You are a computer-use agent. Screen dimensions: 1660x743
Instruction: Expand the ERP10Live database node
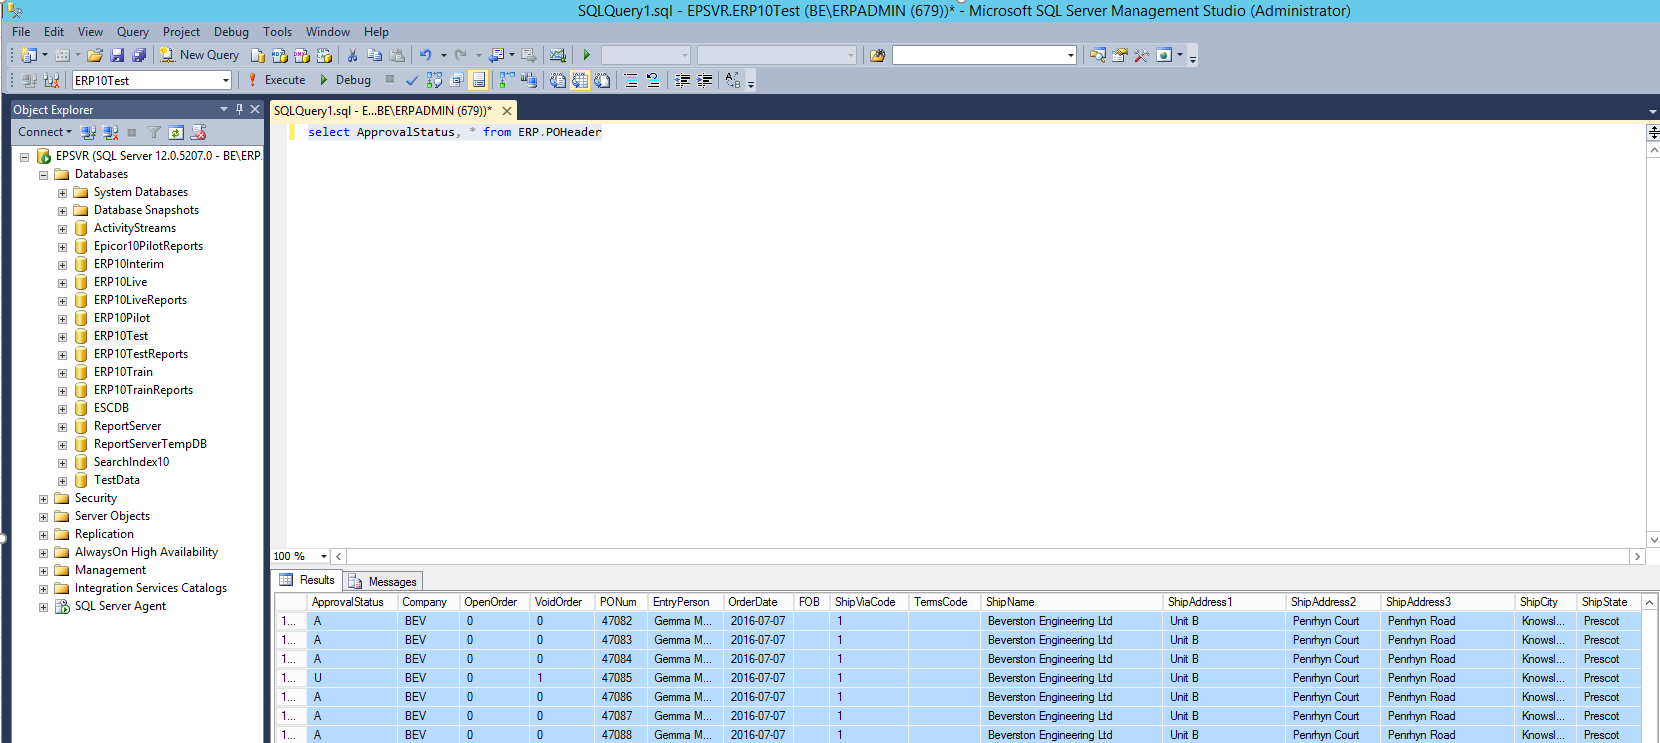[x=62, y=283]
